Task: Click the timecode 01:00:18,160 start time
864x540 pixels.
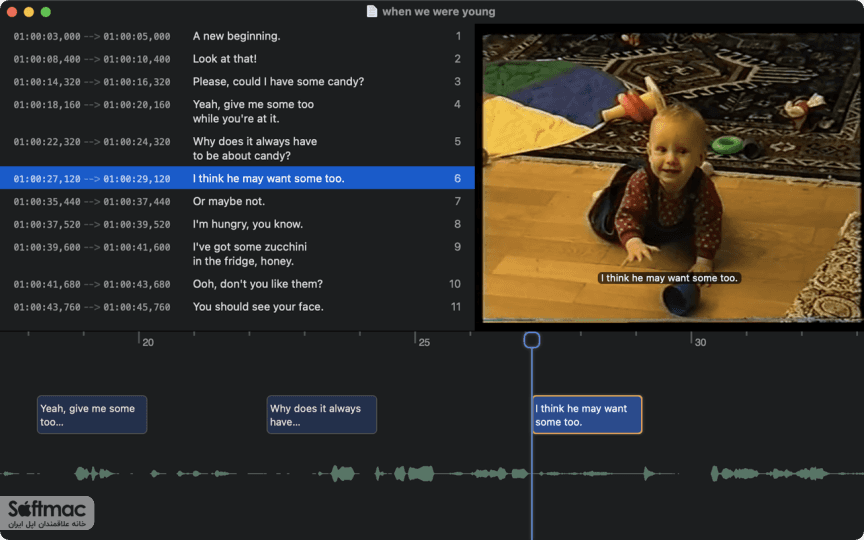Action: tap(47, 105)
